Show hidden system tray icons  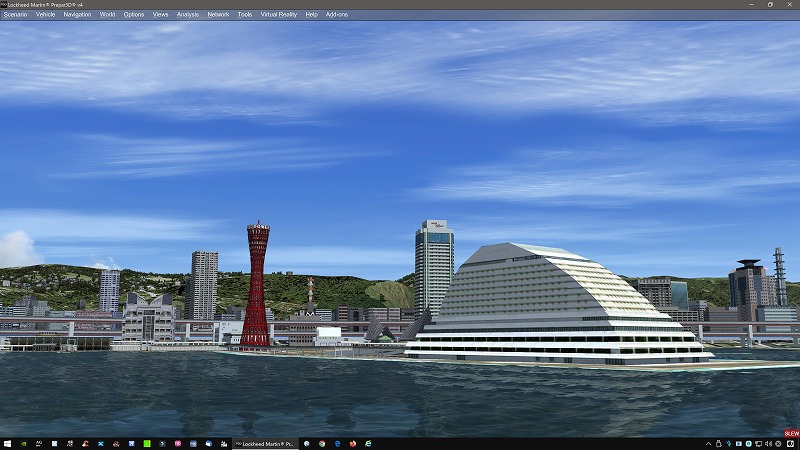point(709,444)
